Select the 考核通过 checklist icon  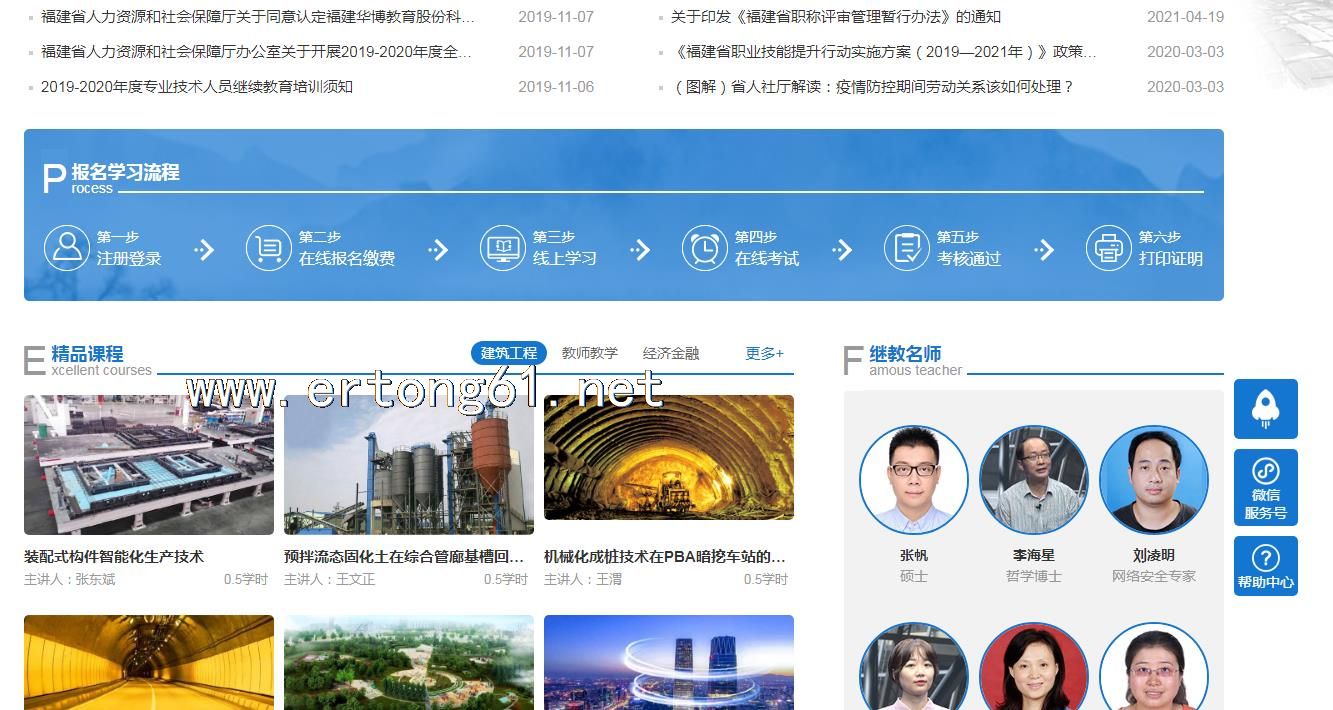(907, 248)
